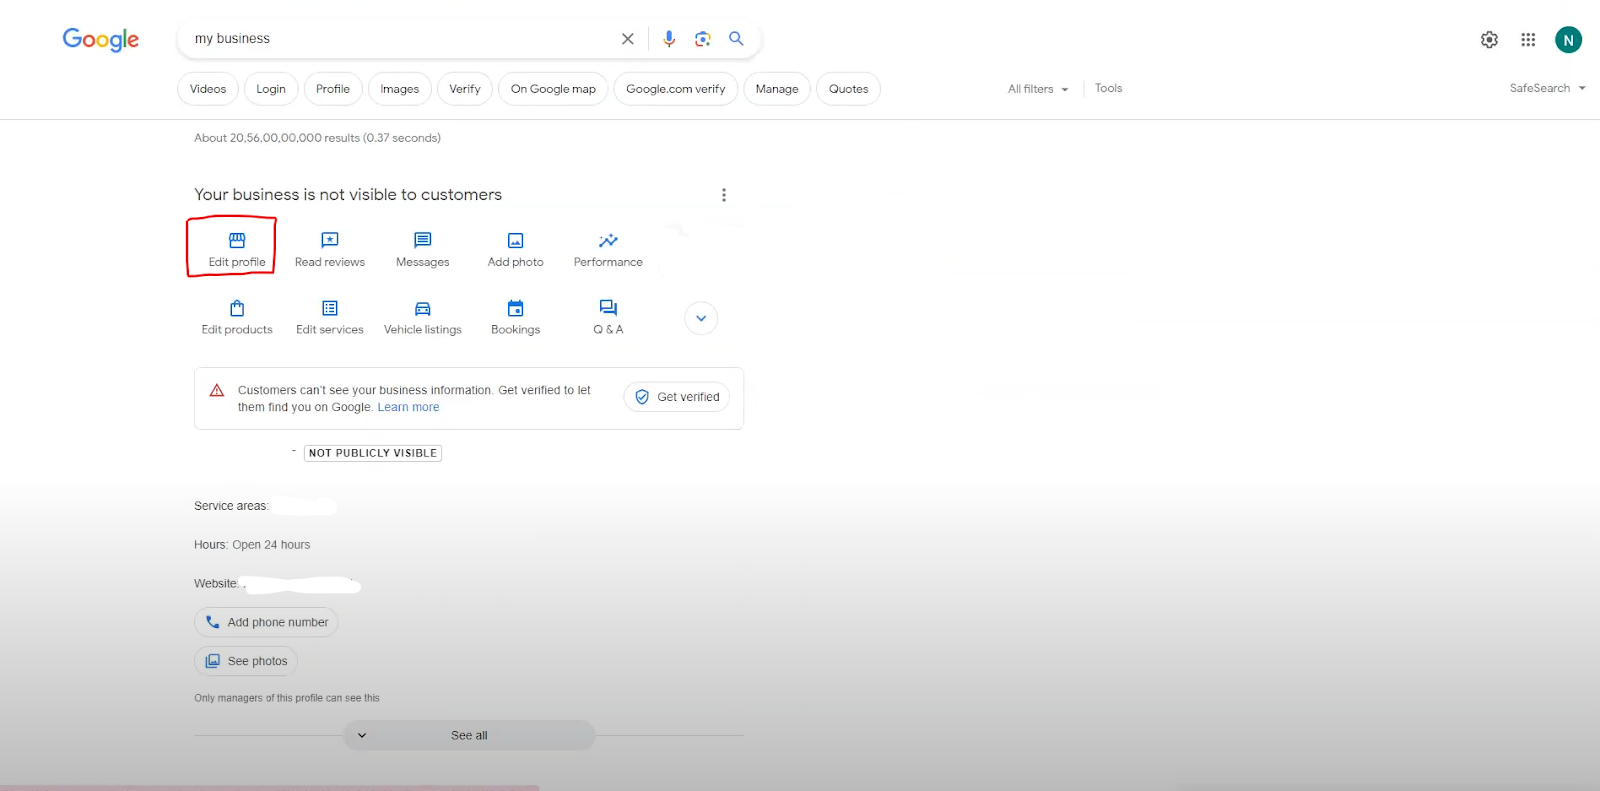This screenshot has width=1600, height=791.
Task: Open Edit profile for the business
Action: tap(237, 250)
